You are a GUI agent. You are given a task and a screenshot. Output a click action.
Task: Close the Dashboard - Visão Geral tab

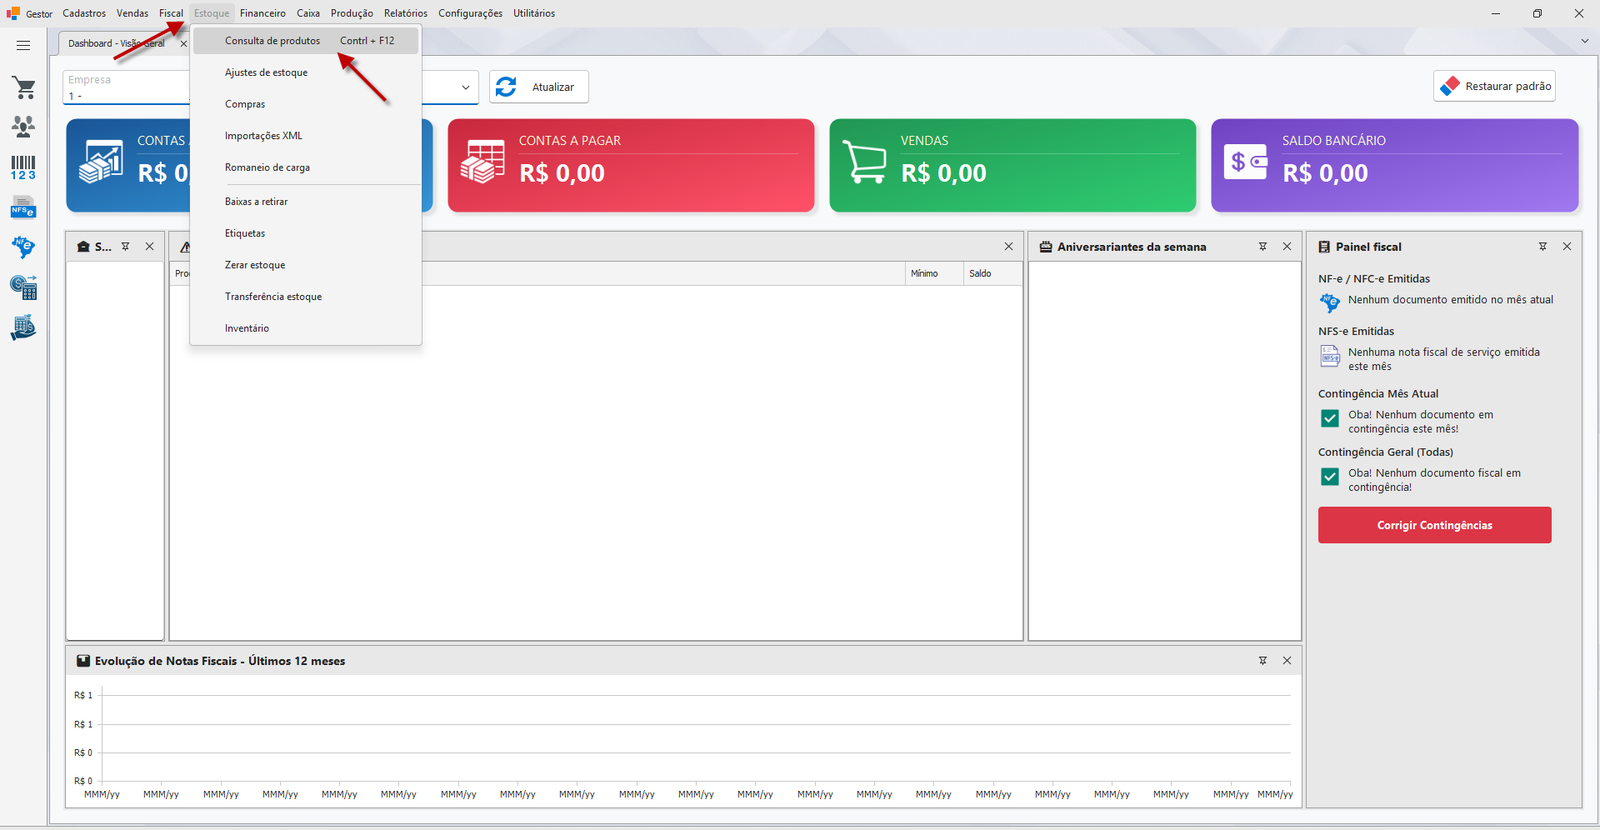click(x=183, y=44)
